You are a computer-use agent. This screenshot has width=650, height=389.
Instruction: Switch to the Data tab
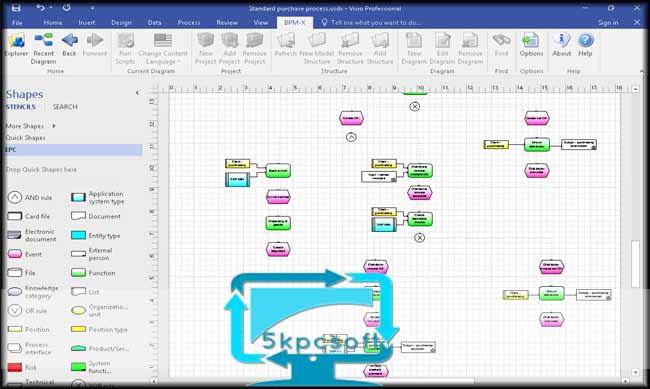(x=155, y=22)
